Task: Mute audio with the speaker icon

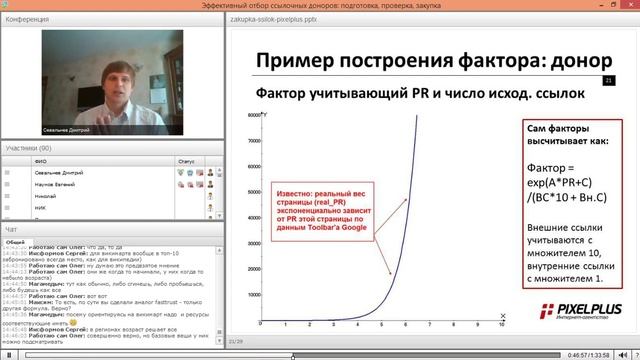Action: (x=622, y=355)
